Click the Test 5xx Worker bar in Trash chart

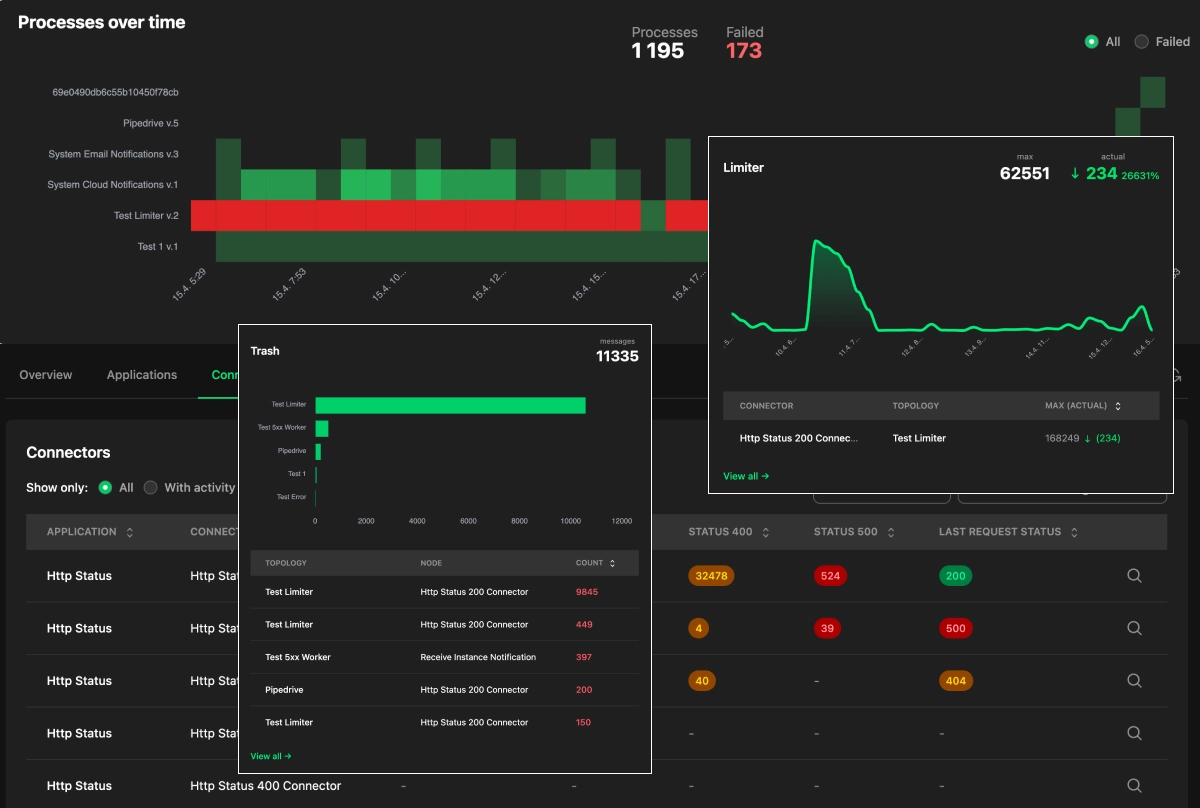[x=322, y=428]
